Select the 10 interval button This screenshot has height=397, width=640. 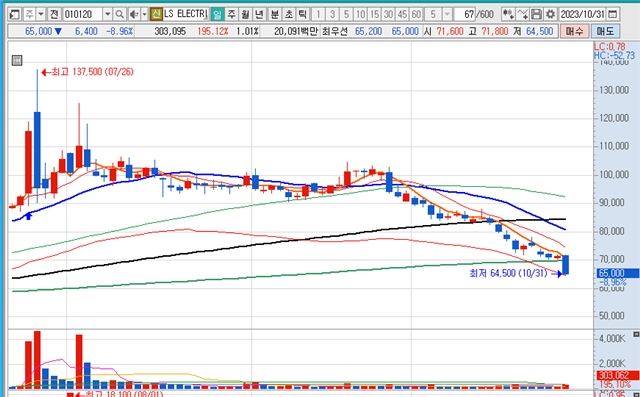pos(360,15)
